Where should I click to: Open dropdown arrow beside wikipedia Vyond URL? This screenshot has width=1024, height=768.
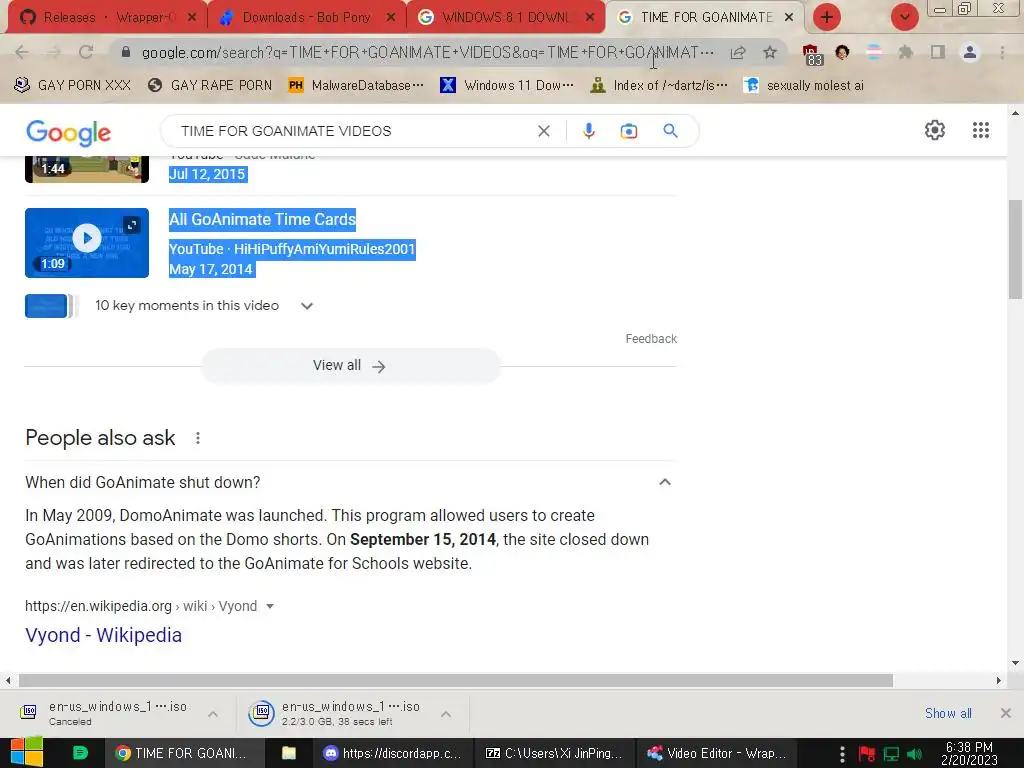(x=270, y=606)
